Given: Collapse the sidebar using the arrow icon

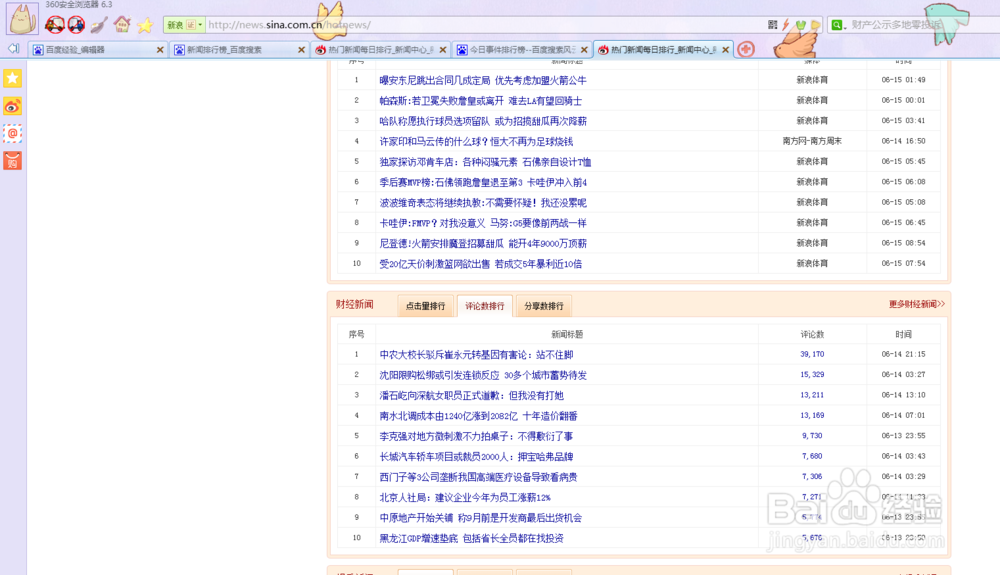Looking at the screenshot, I should coord(13,48).
